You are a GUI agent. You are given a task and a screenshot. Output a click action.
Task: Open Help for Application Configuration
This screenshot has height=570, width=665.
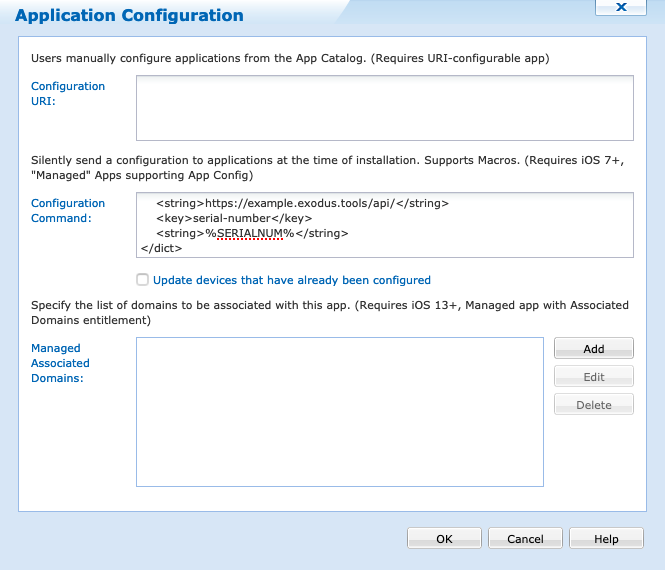pyautogui.click(x=606, y=539)
